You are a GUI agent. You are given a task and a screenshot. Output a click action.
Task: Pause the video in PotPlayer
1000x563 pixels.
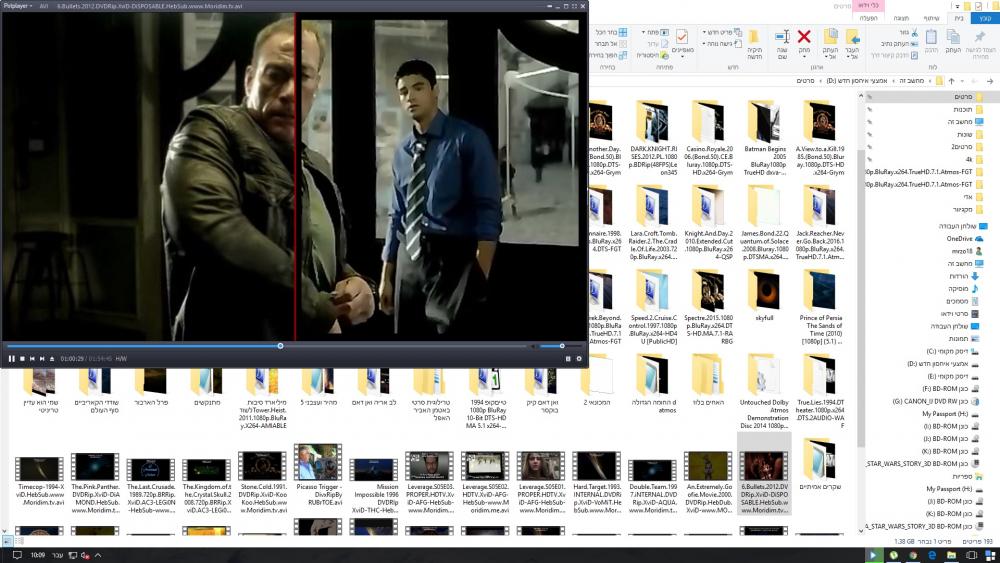click(x=11, y=358)
